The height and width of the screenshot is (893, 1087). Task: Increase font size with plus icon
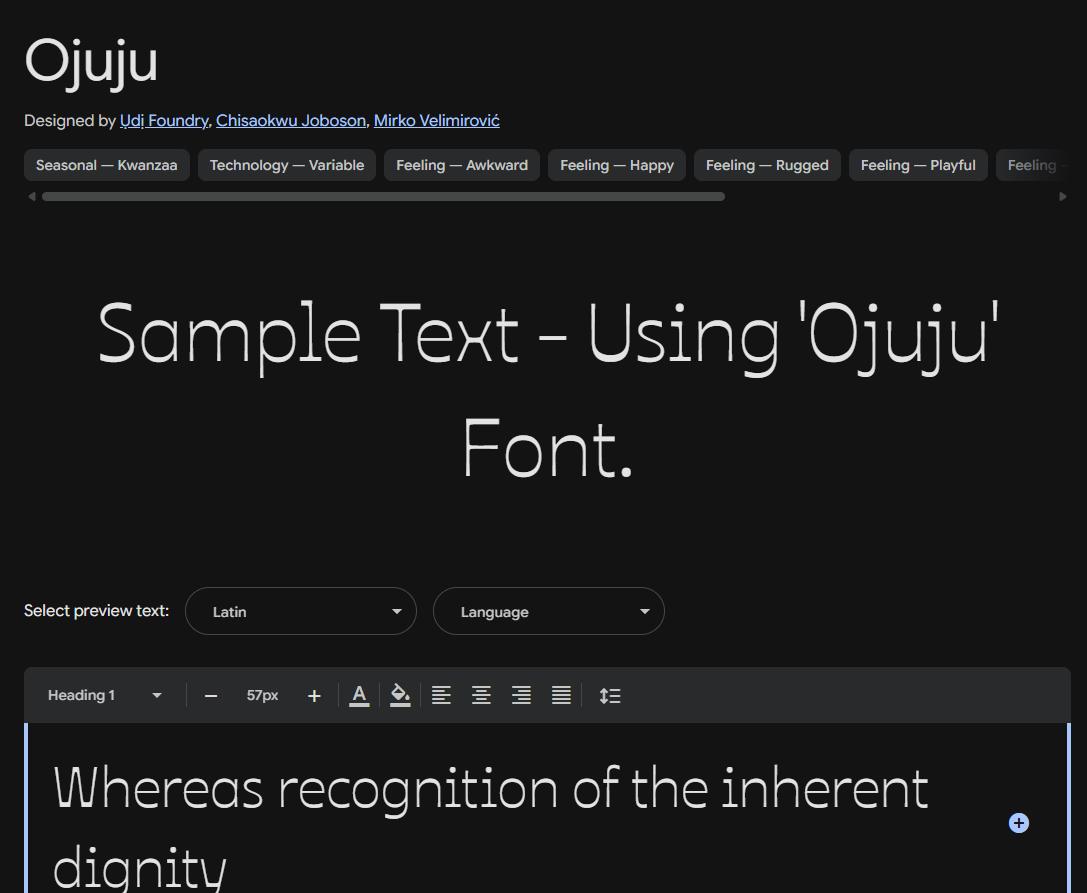click(x=314, y=695)
